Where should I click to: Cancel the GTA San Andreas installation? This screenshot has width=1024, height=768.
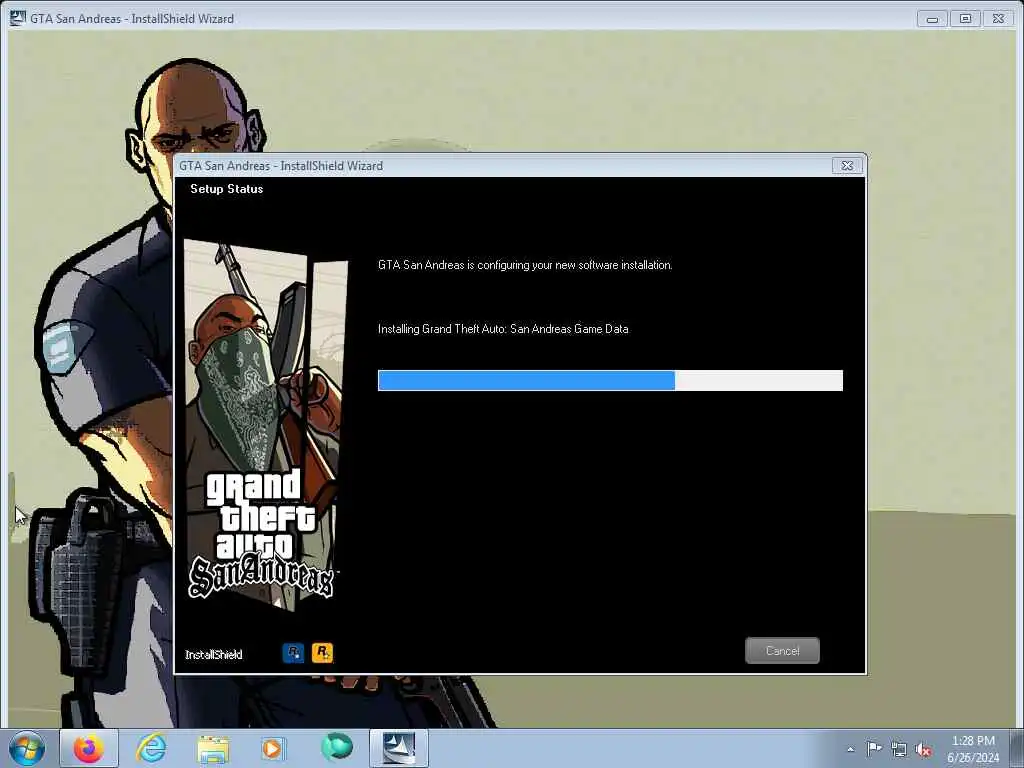tap(782, 650)
